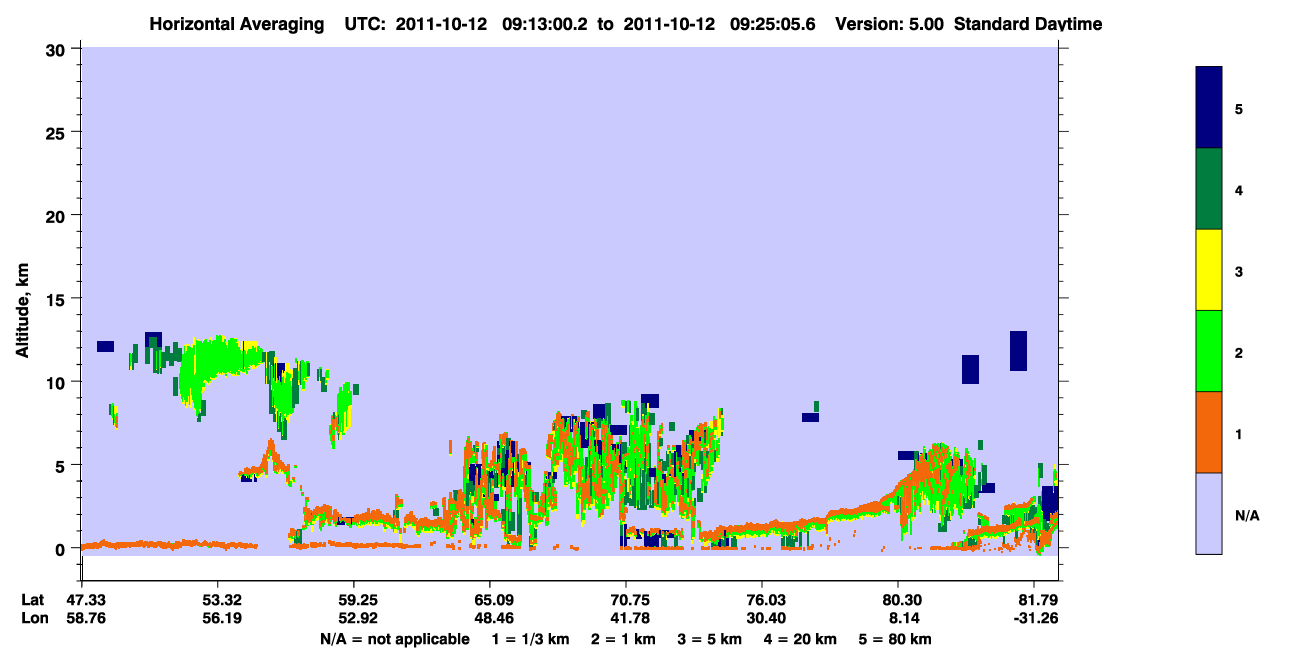
Task: Click the dark green legend swatch labeled 4
Action: click(x=1209, y=189)
